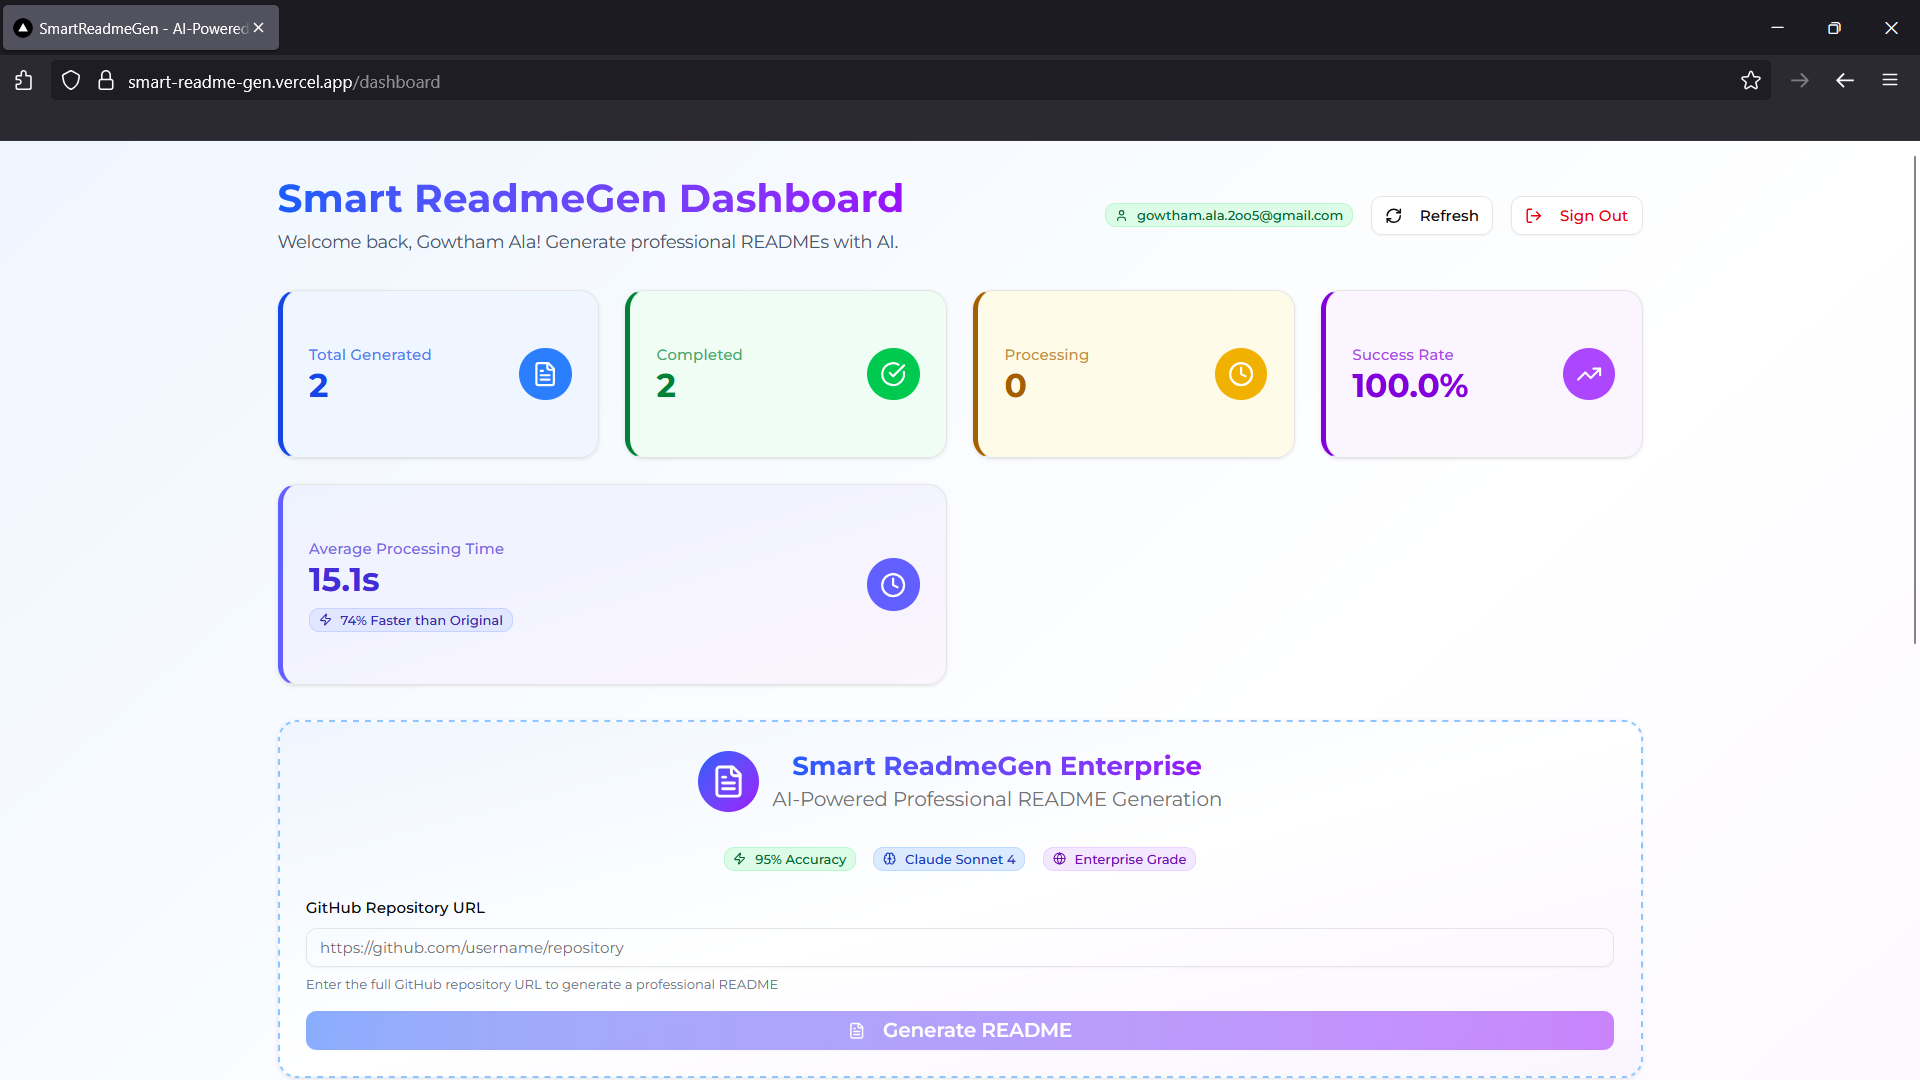
Task: Click the gowtham.ala.2oo5@gmail.com account badge
Action: coord(1228,216)
